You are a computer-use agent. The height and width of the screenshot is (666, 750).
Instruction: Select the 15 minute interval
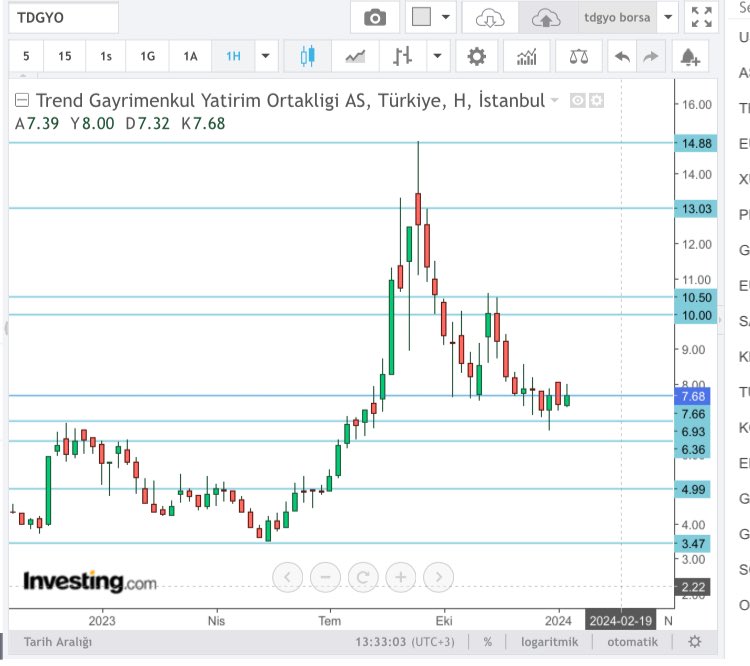point(65,56)
